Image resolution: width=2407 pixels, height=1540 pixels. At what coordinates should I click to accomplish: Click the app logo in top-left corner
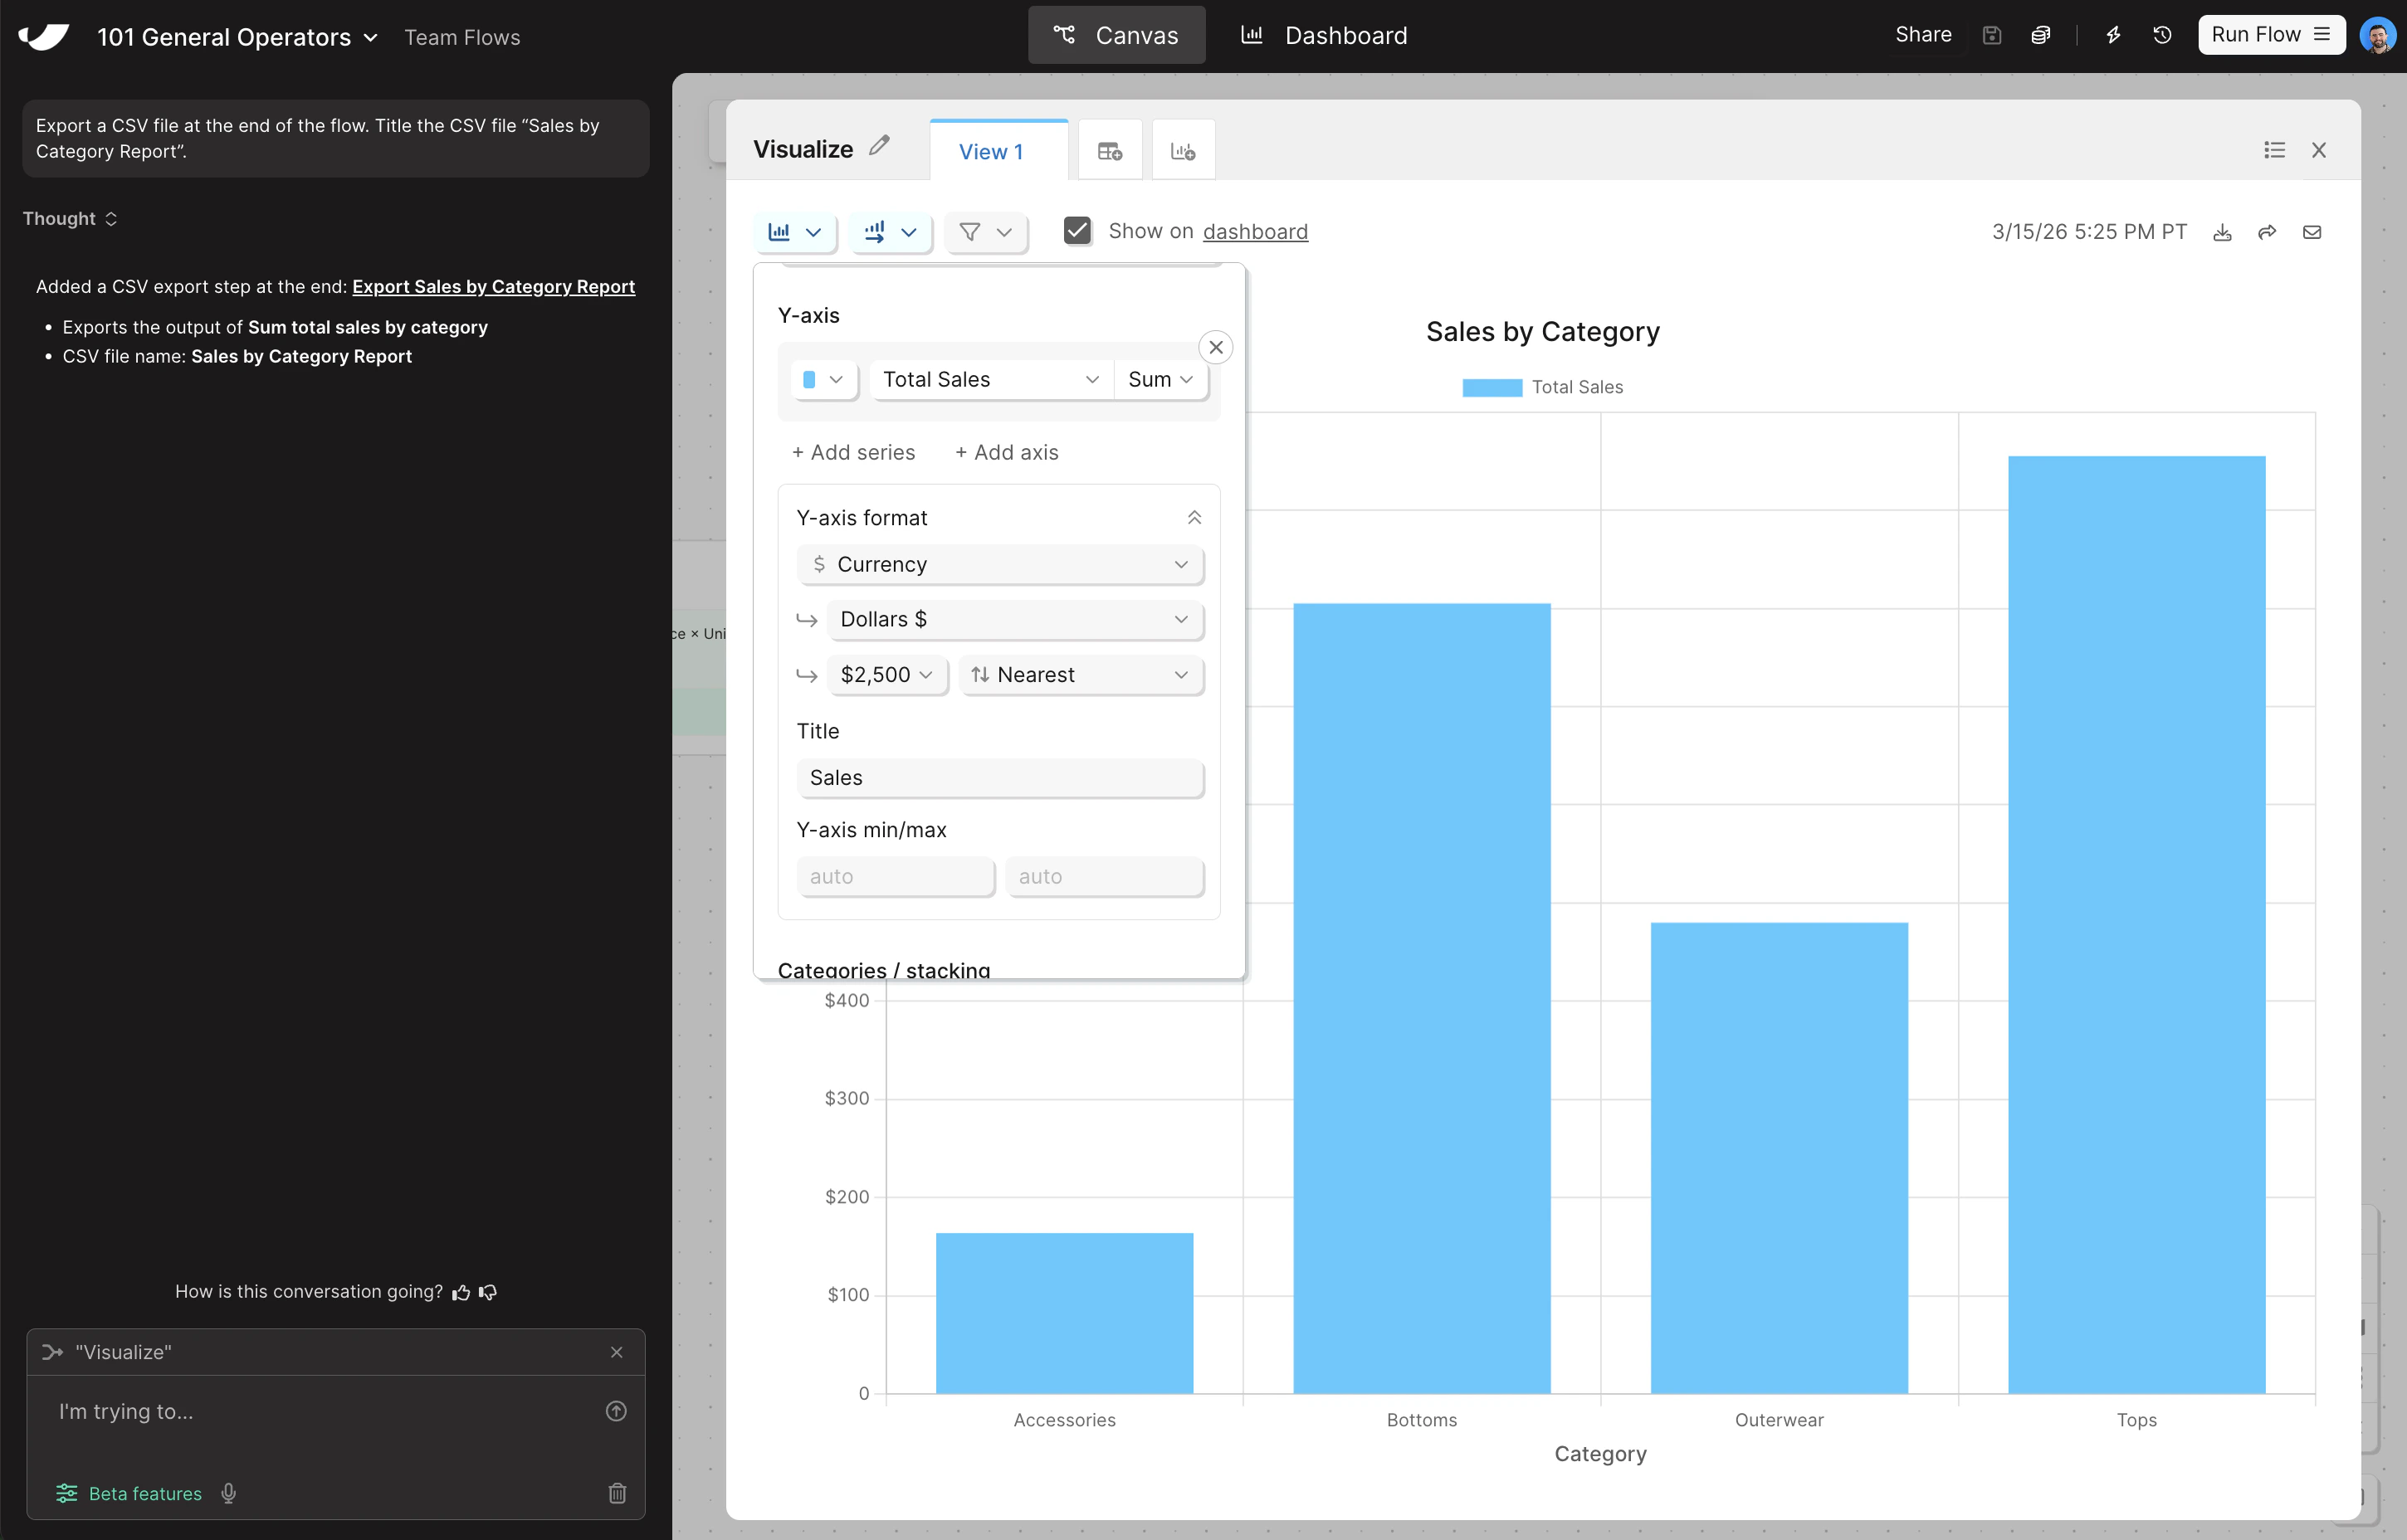pyautogui.click(x=44, y=36)
